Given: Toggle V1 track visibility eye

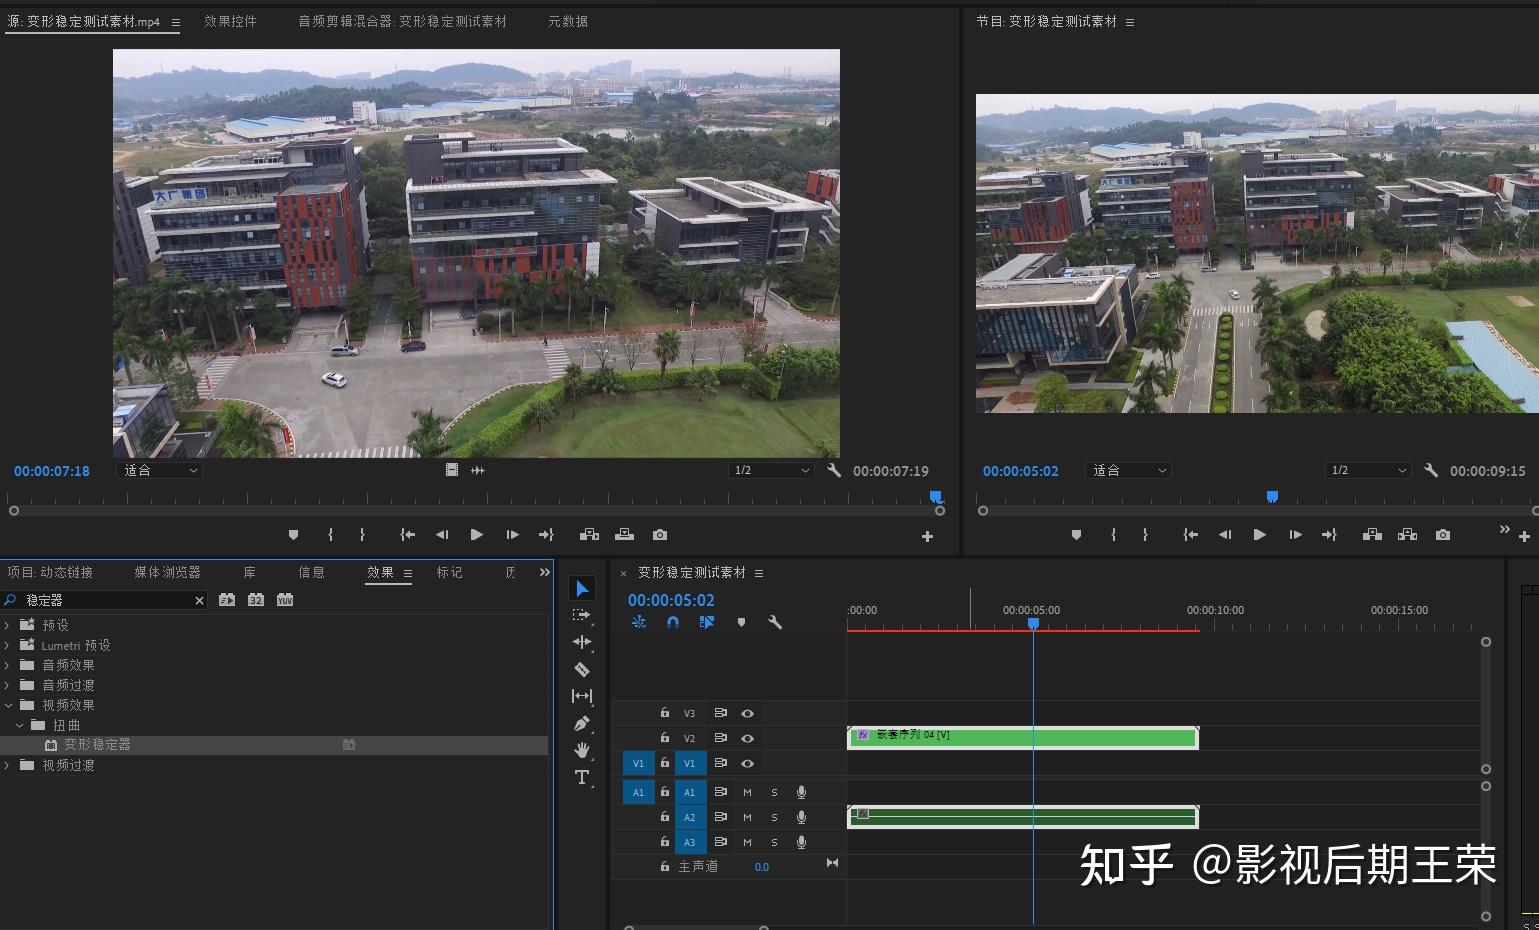Looking at the screenshot, I should pos(747,763).
